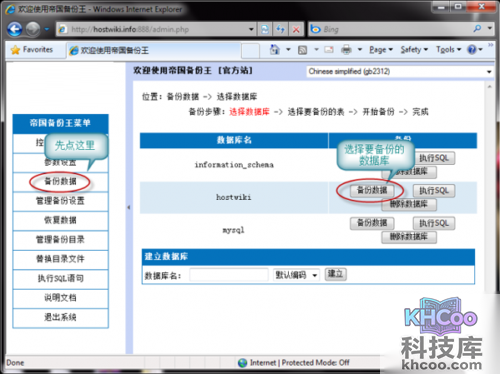Collapse the left frame with the arrow handle
Viewport: 500px width, 374px height.
(129, 207)
